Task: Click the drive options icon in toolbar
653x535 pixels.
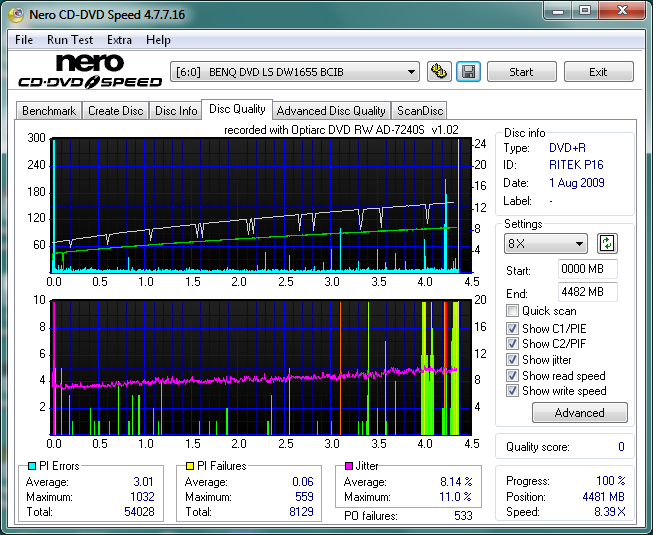Action: coord(438,72)
